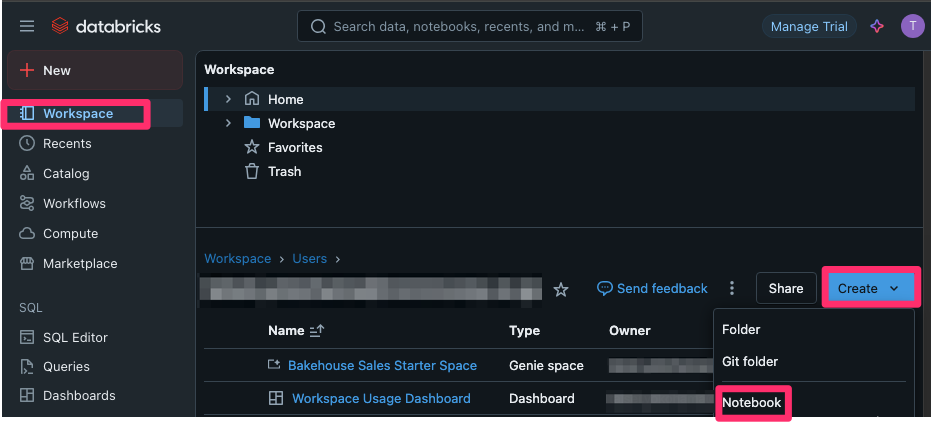Open Bakehouse Sales Starter Space link
Image resolution: width=931 pixels, height=422 pixels.
(382, 366)
